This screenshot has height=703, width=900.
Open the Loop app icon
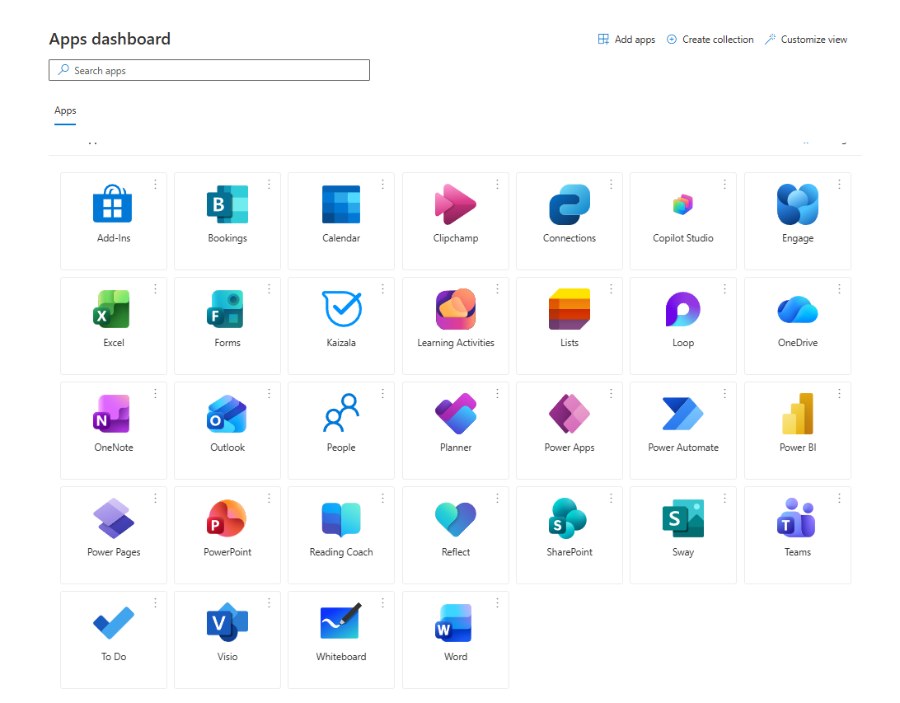coord(683,309)
